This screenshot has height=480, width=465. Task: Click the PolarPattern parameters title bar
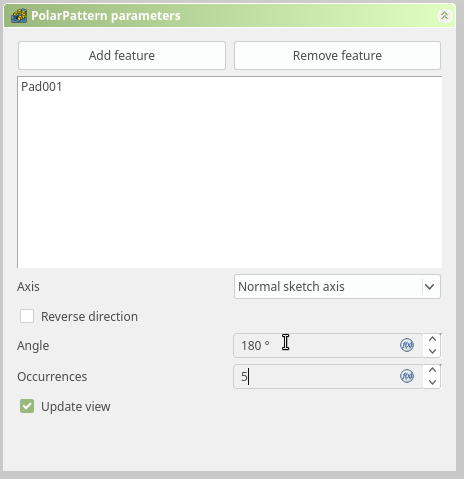(x=229, y=16)
